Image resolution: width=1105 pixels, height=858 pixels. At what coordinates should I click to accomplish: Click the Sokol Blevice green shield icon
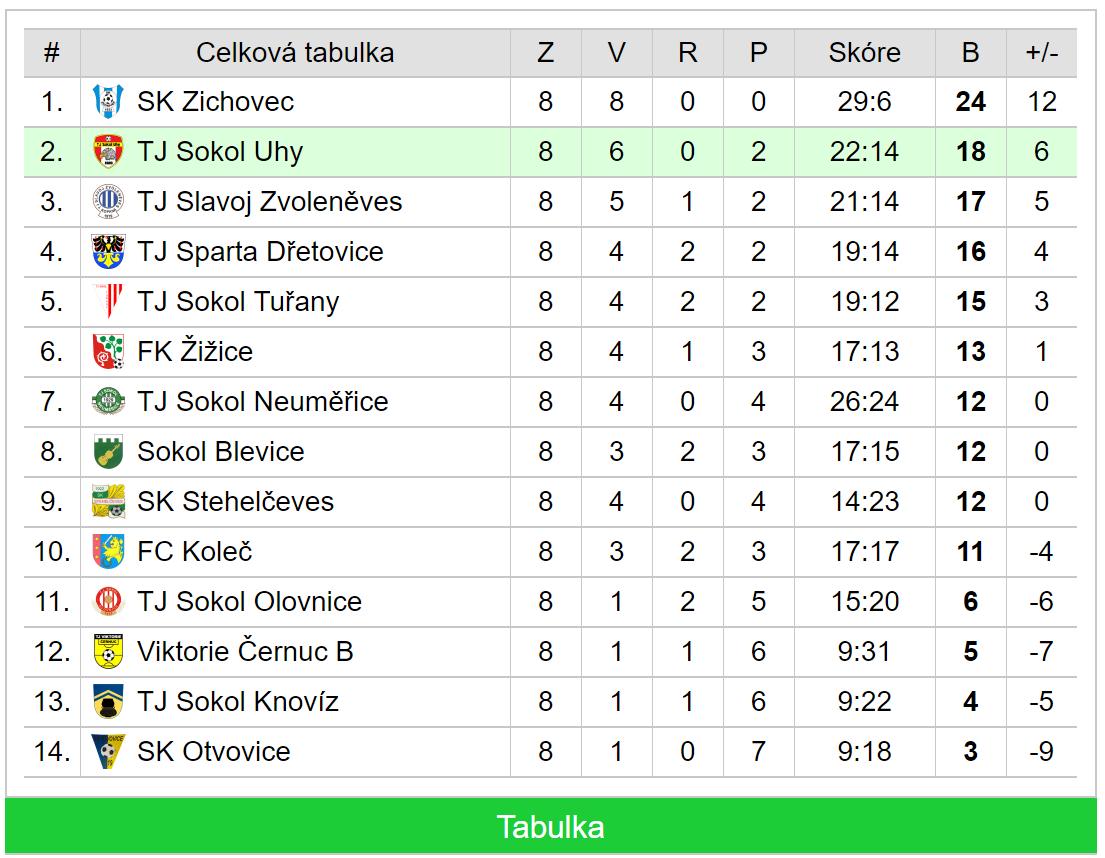pyautogui.click(x=109, y=452)
